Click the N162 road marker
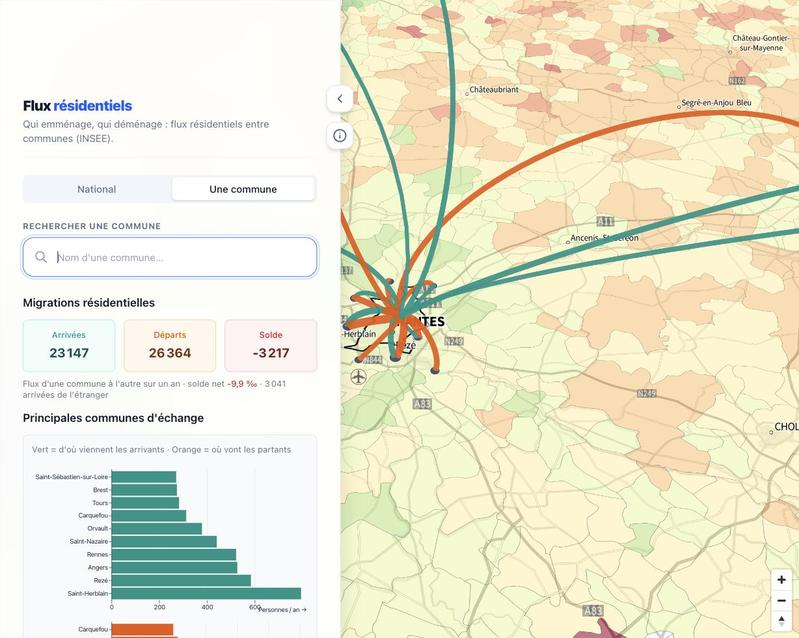 click(737, 81)
